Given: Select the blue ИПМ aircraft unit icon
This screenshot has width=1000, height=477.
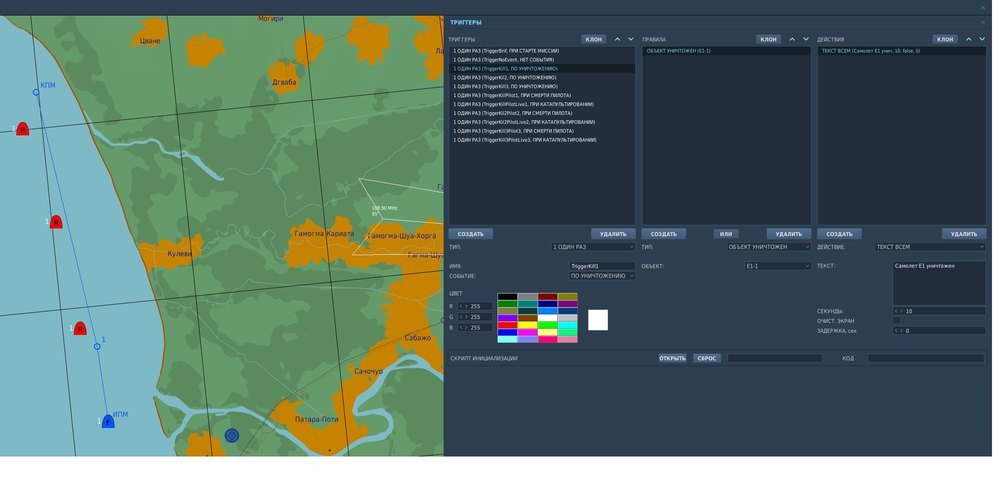Looking at the screenshot, I should tap(108, 422).
